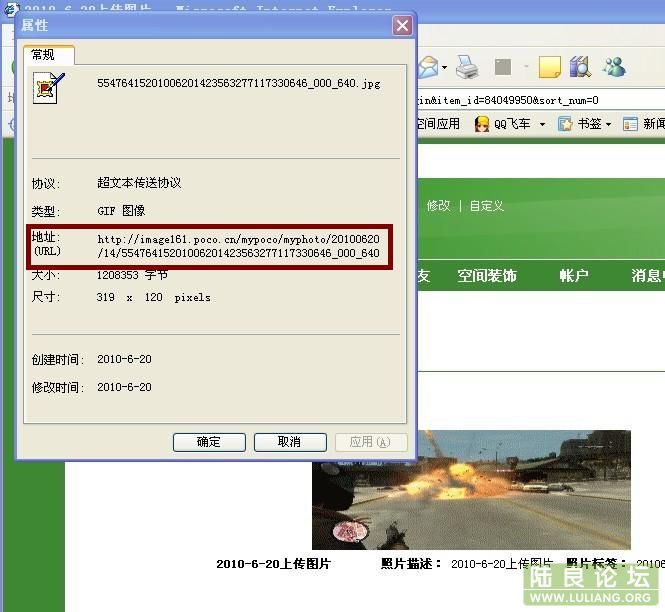Click the Print icon in IE toolbar
This screenshot has width=665, height=612.
[x=467, y=67]
